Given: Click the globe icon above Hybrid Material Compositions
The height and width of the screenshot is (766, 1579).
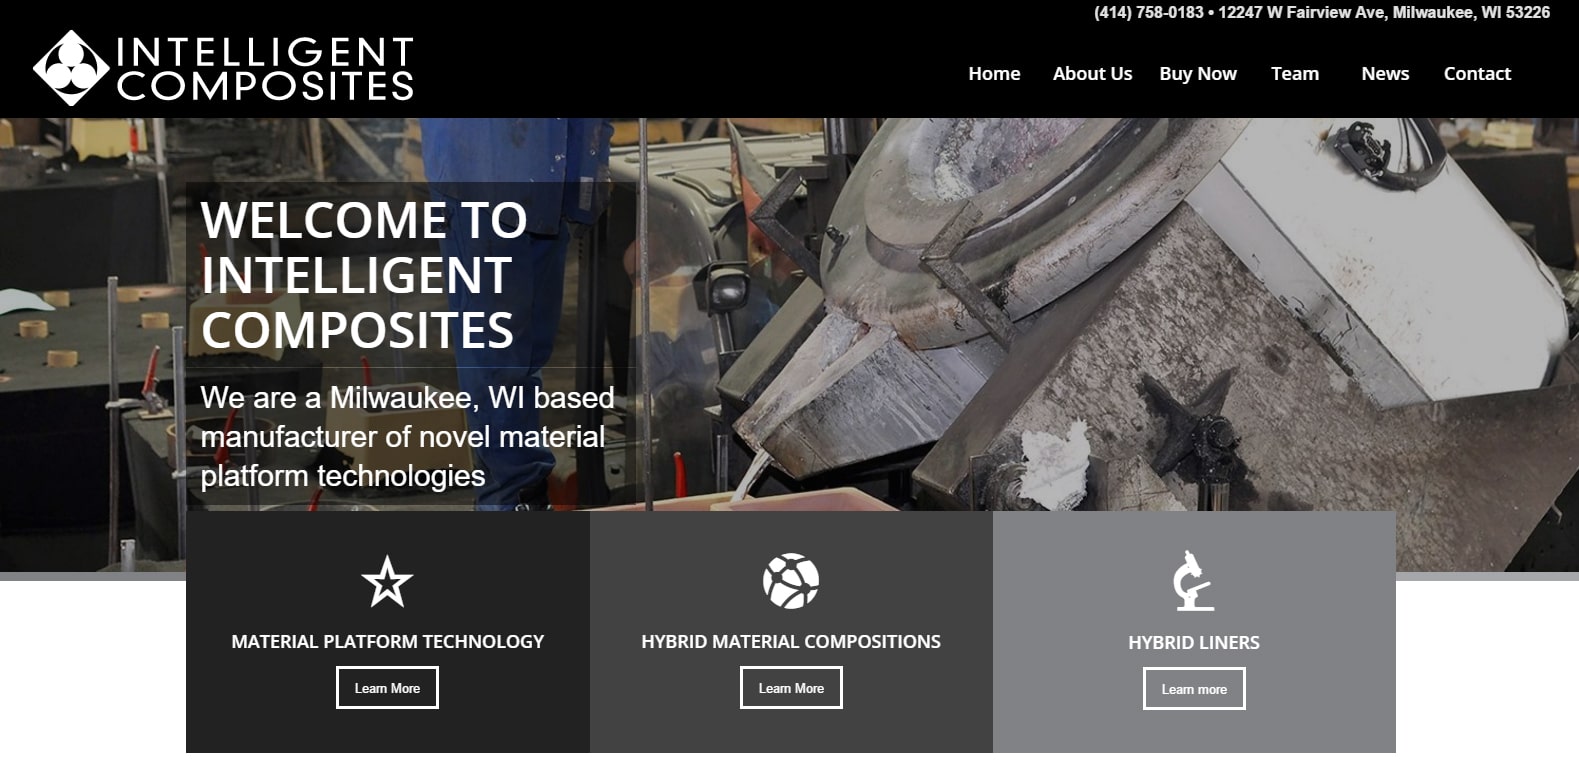Looking at the screenshot, I should point(791,581).
